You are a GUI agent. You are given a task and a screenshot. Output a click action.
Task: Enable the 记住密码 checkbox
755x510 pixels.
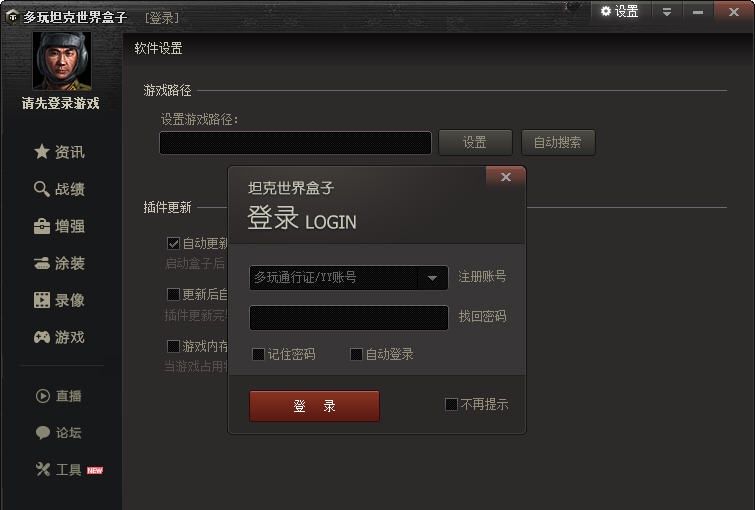(259, 354)
